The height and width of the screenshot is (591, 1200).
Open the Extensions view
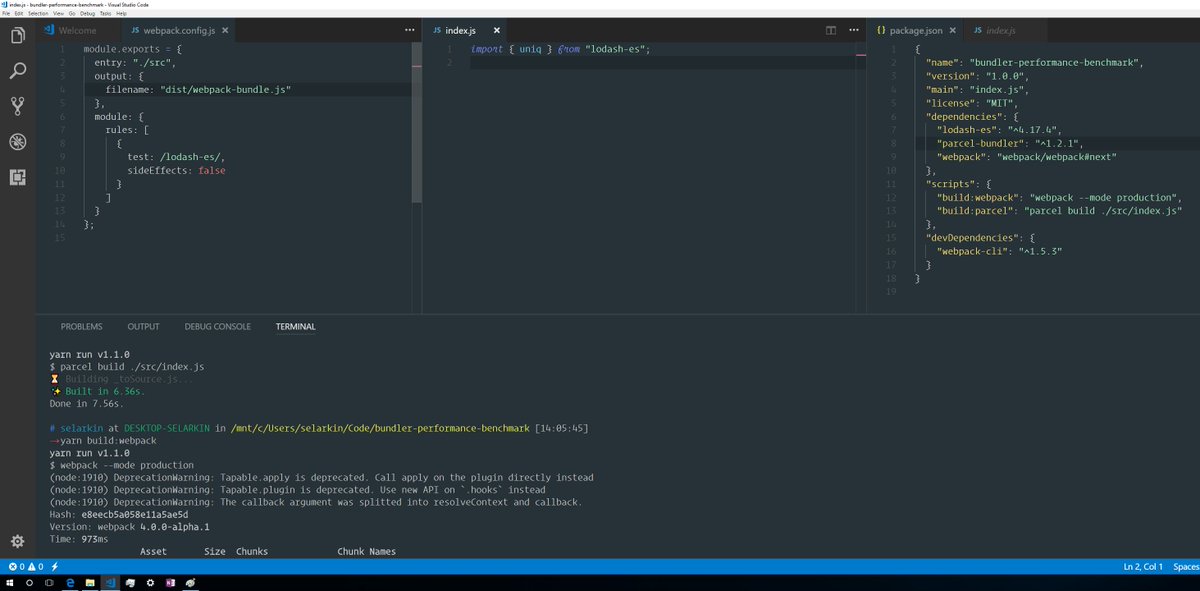(x=17, y=177)
